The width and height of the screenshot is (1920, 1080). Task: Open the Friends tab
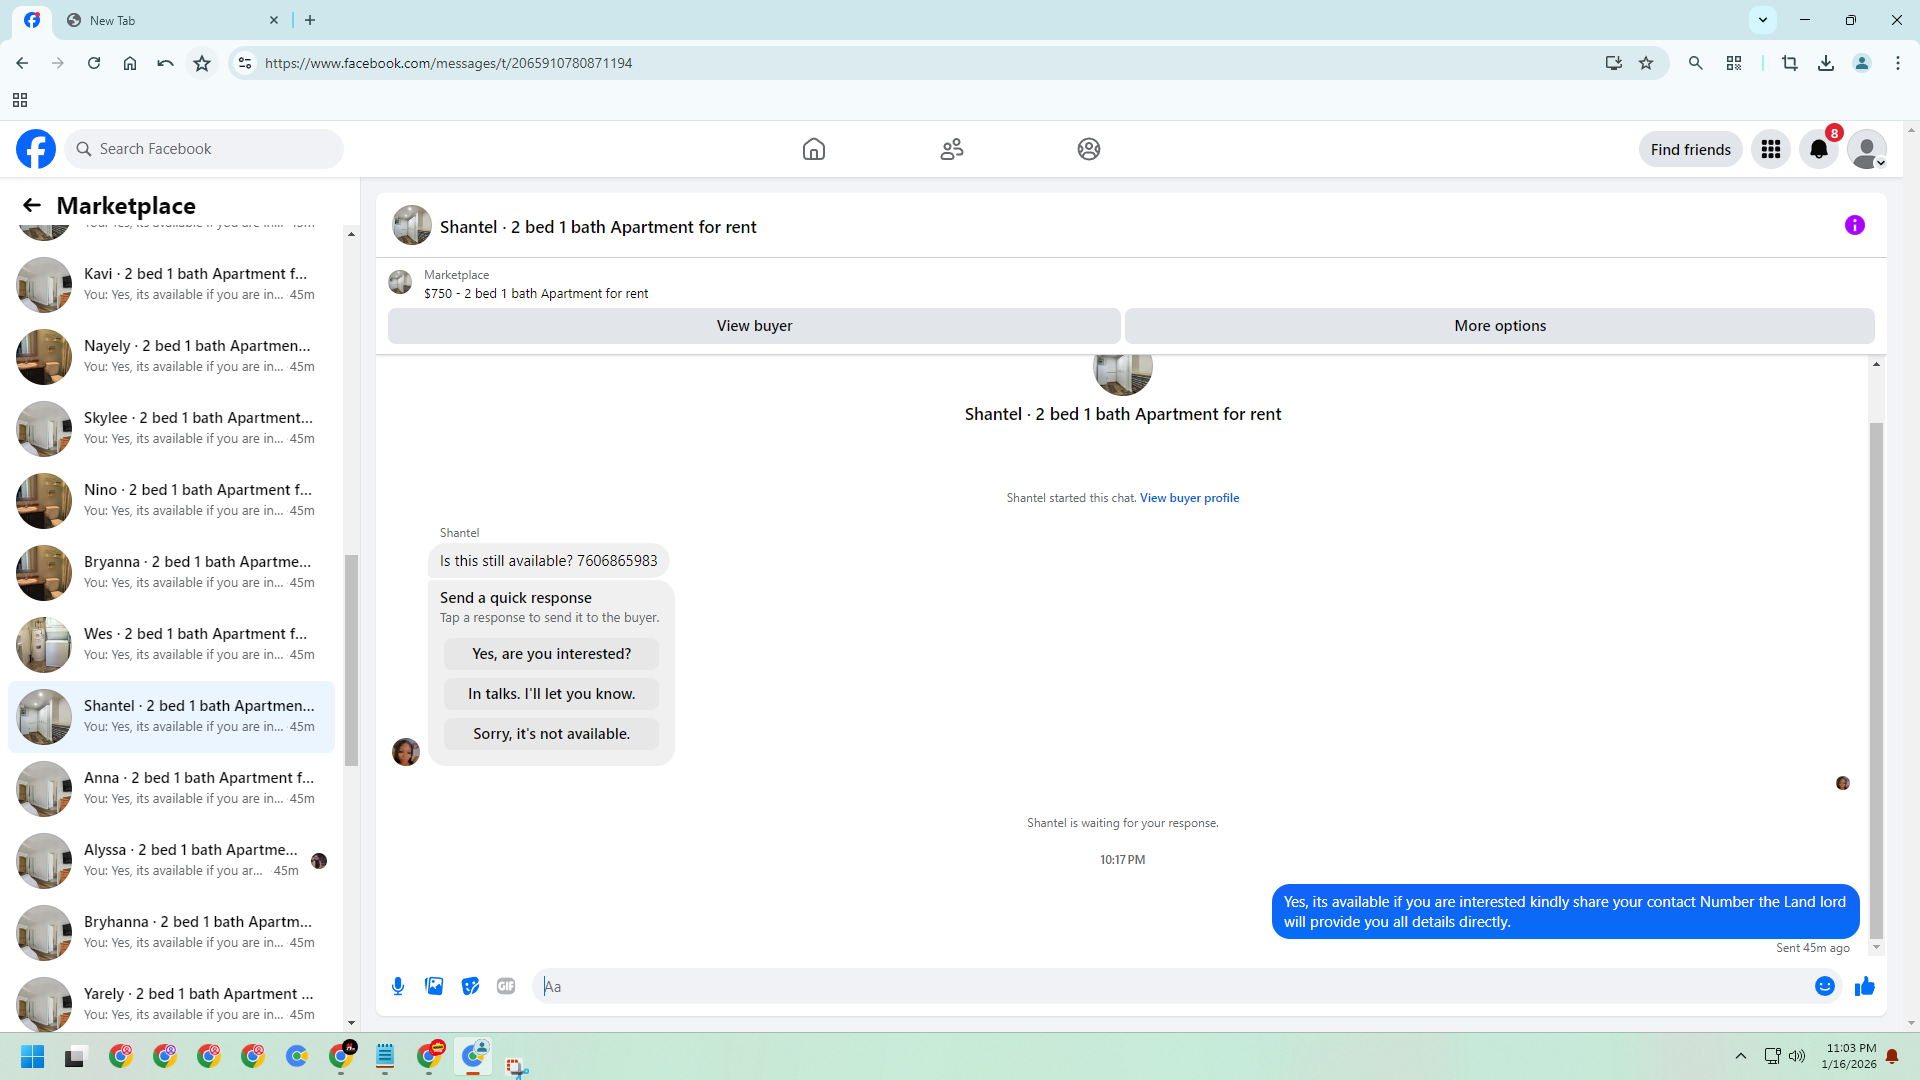951,149
